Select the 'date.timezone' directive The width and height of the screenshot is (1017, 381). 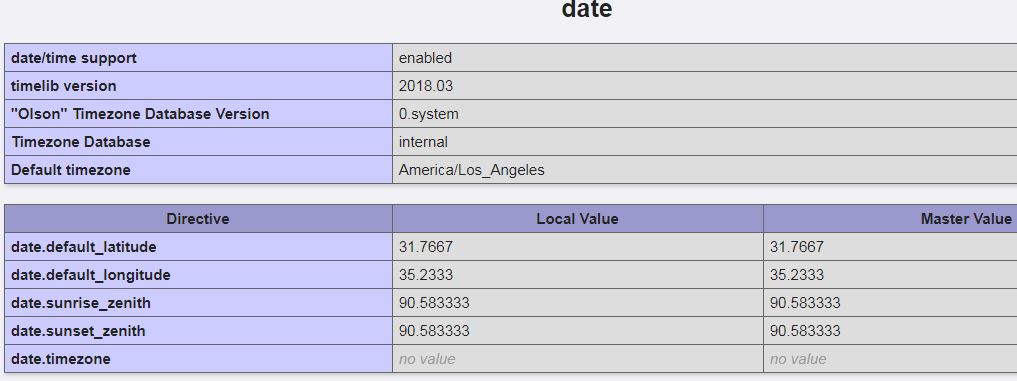click(61, 359)
